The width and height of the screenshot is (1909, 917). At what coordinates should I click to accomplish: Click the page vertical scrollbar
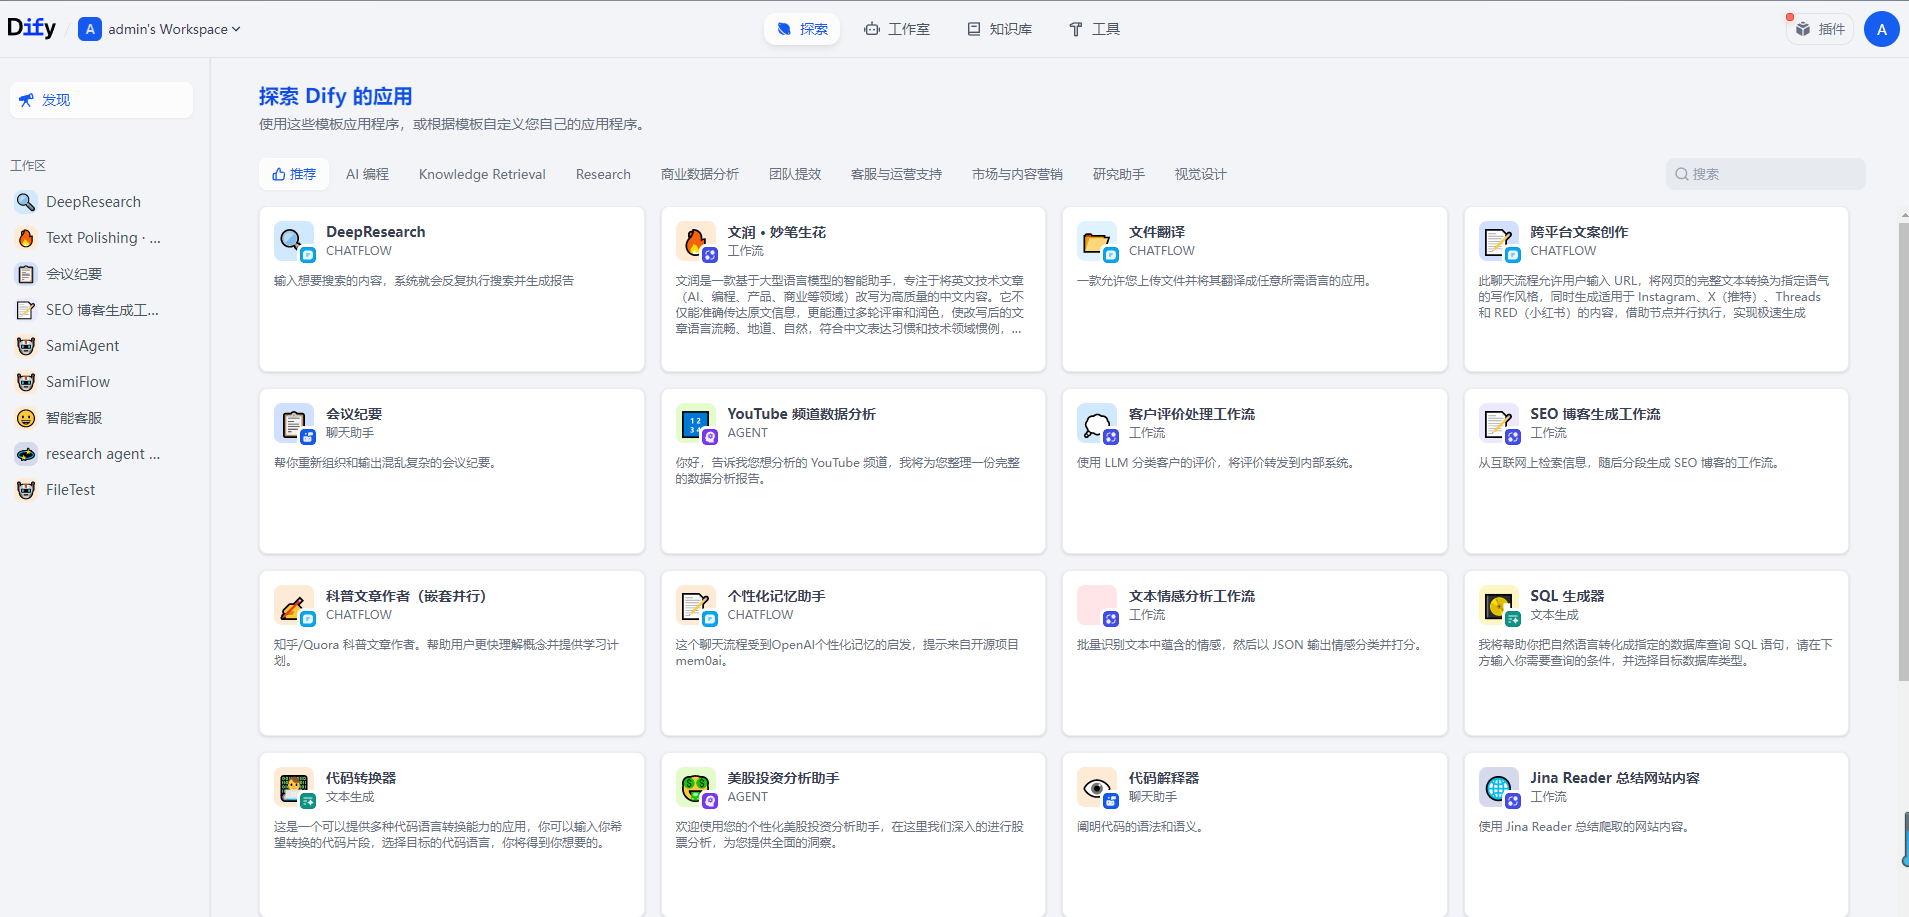pyautogui.click(x=1903, y=450)
